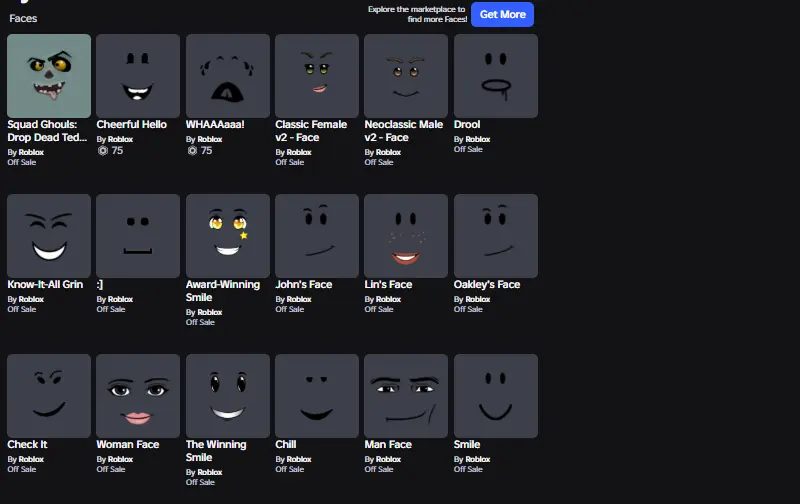Choose the Classic Female v2 face thumbnail
The image size is (800, 504).
click(x=317, y=76)
